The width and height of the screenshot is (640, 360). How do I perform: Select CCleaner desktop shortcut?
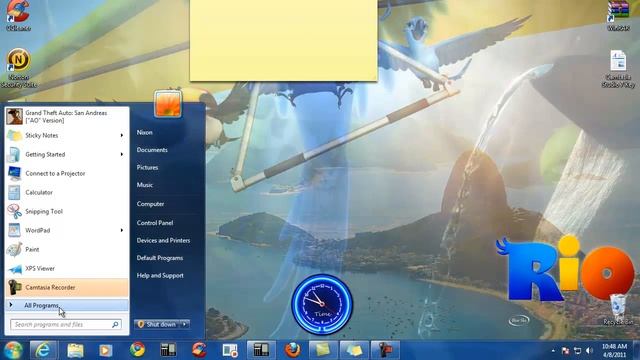18,16
